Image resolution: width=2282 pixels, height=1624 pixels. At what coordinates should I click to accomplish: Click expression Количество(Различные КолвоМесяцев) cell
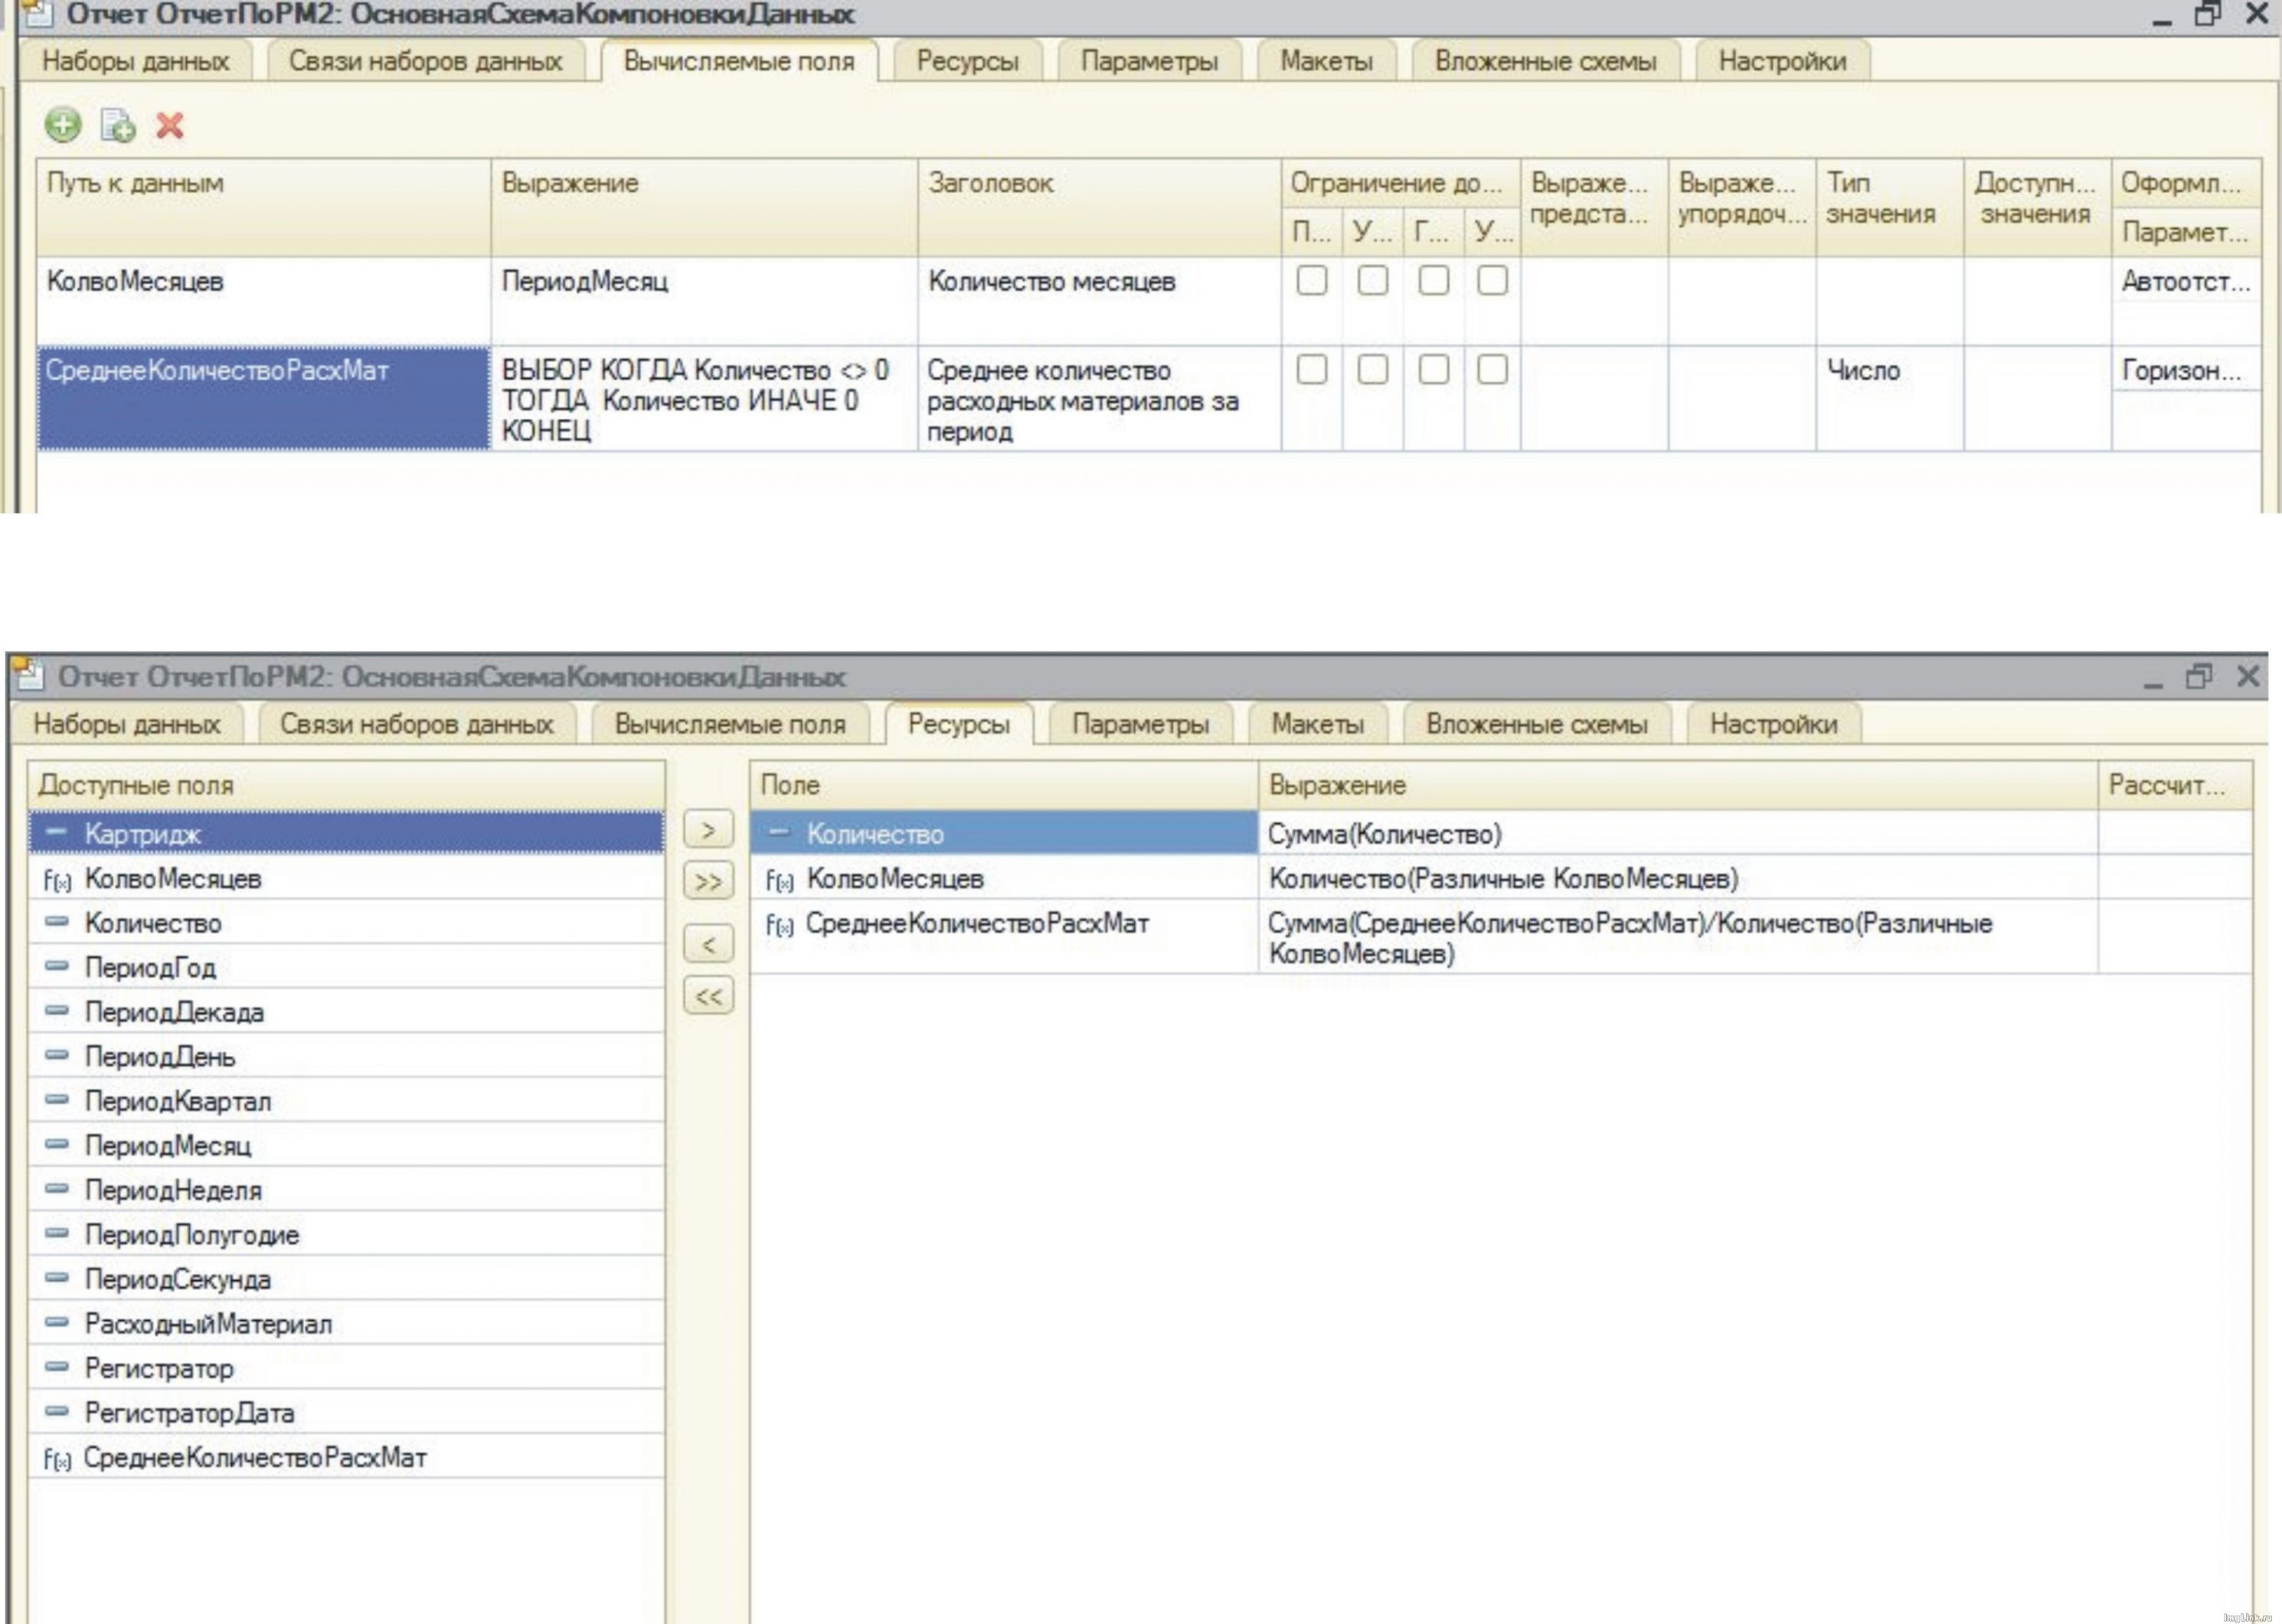tap(1677, 878)
